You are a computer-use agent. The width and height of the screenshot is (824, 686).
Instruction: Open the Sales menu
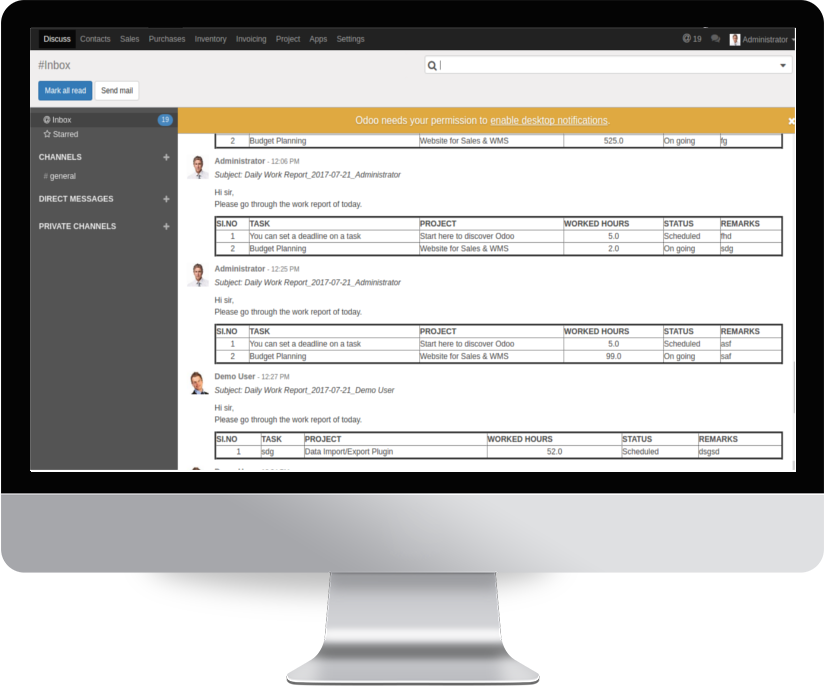tap(129, 39)
